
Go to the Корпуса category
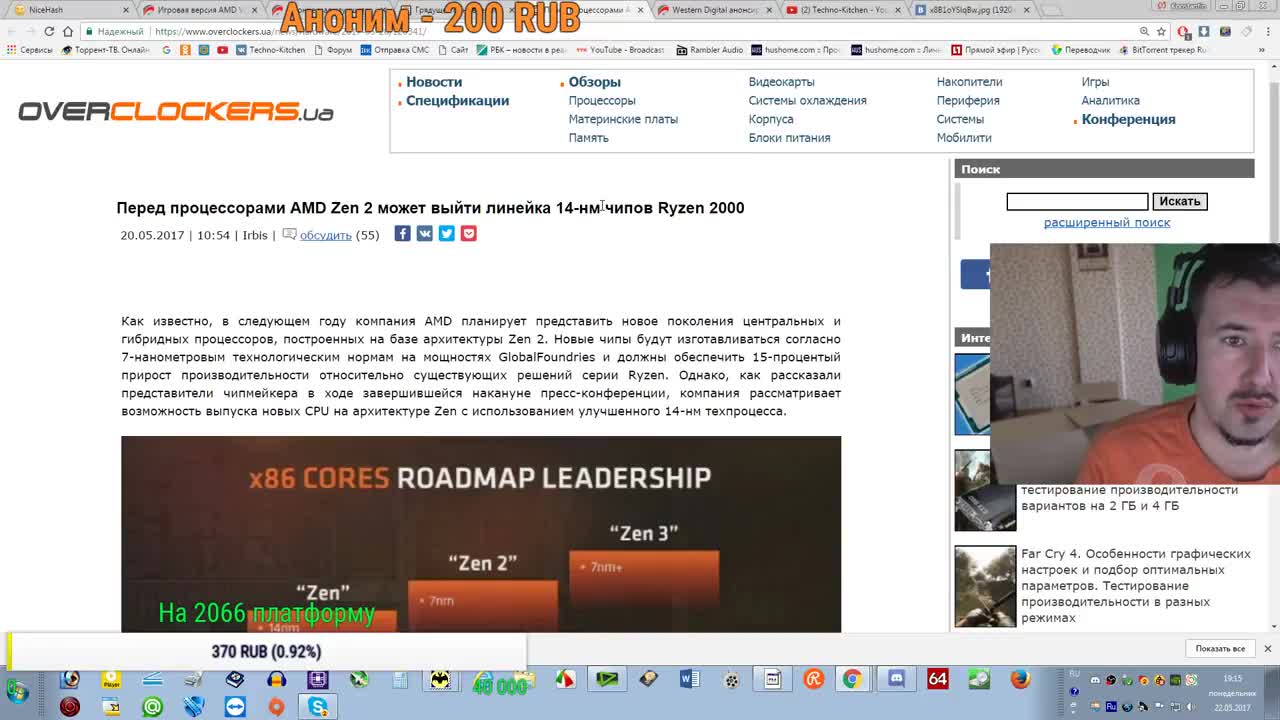pos(771,119)
